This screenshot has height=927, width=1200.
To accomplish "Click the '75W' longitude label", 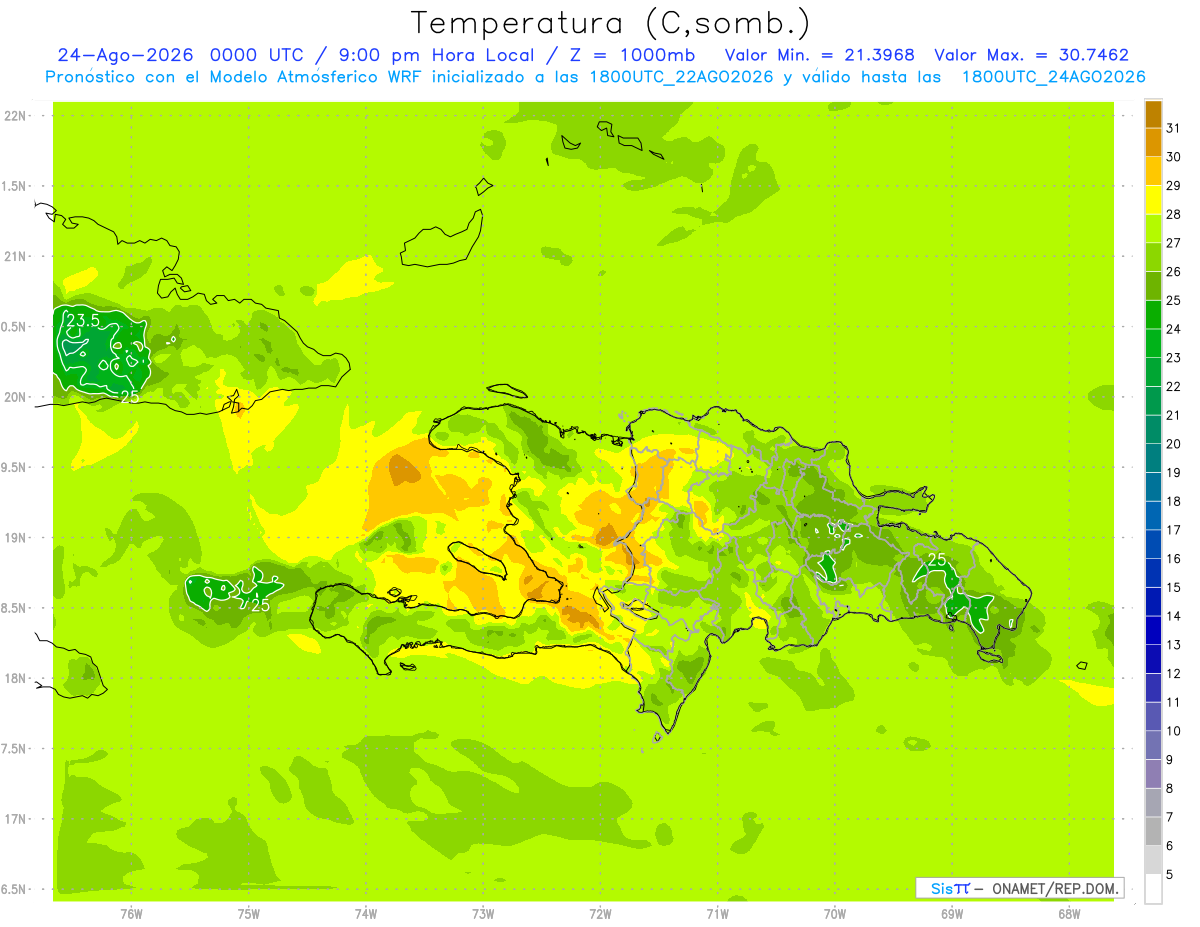I will [249, 913].
